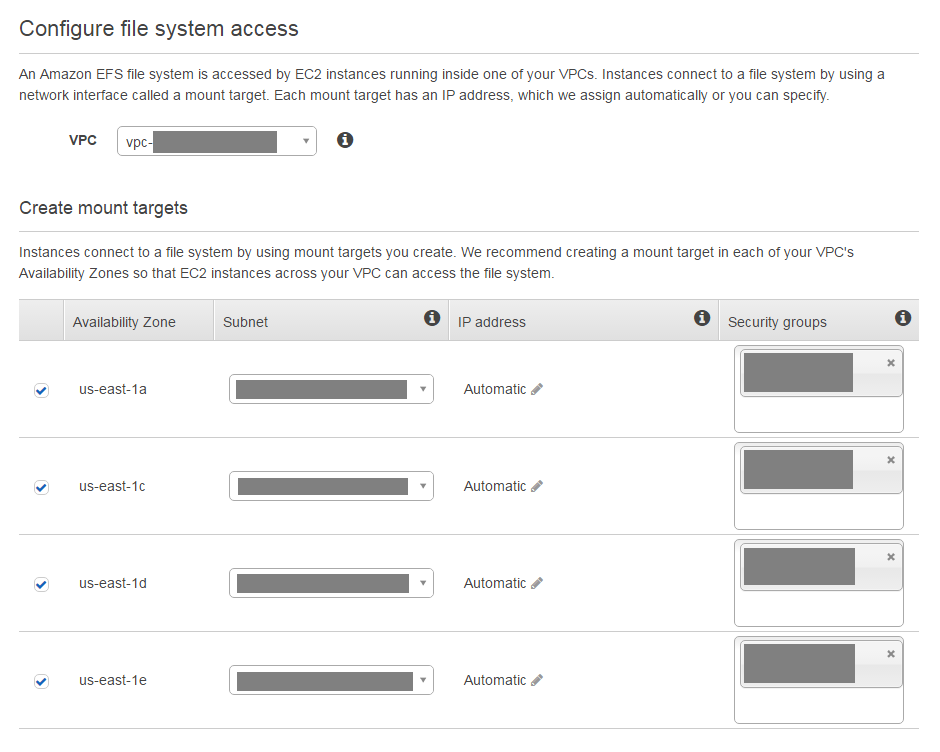940x752 pixels.
Task: Click empty area in us-east-1d security groups field
Action: click(x=819, y=608)
